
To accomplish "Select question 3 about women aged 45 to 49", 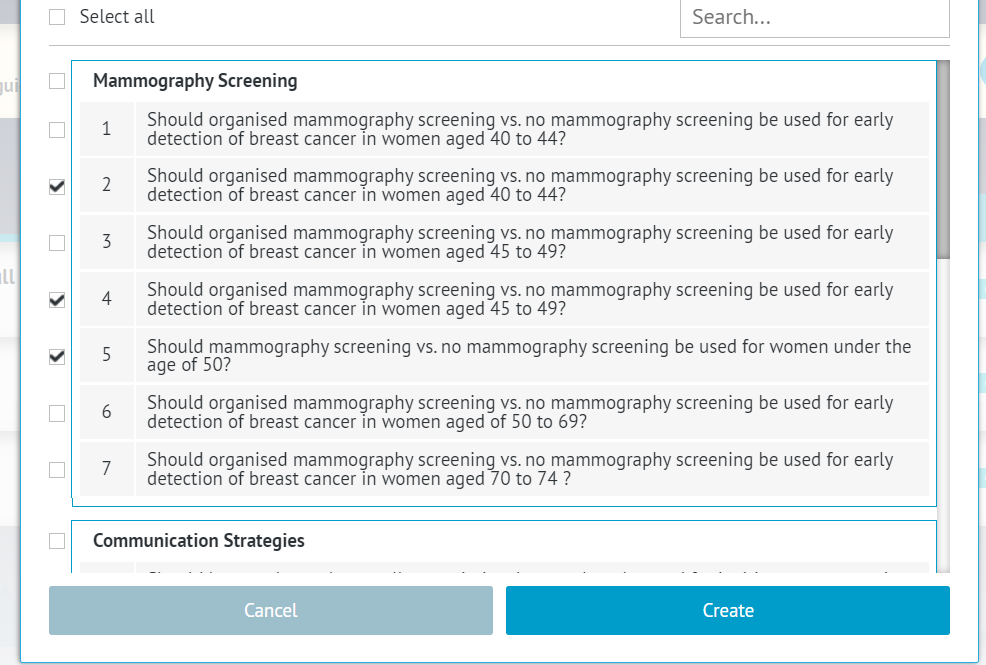I will click(x=520, y=242).
